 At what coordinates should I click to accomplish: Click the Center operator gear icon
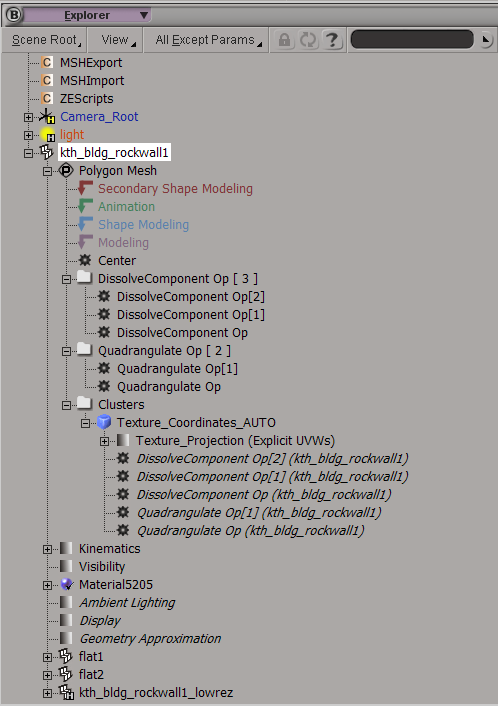point(85,260)
